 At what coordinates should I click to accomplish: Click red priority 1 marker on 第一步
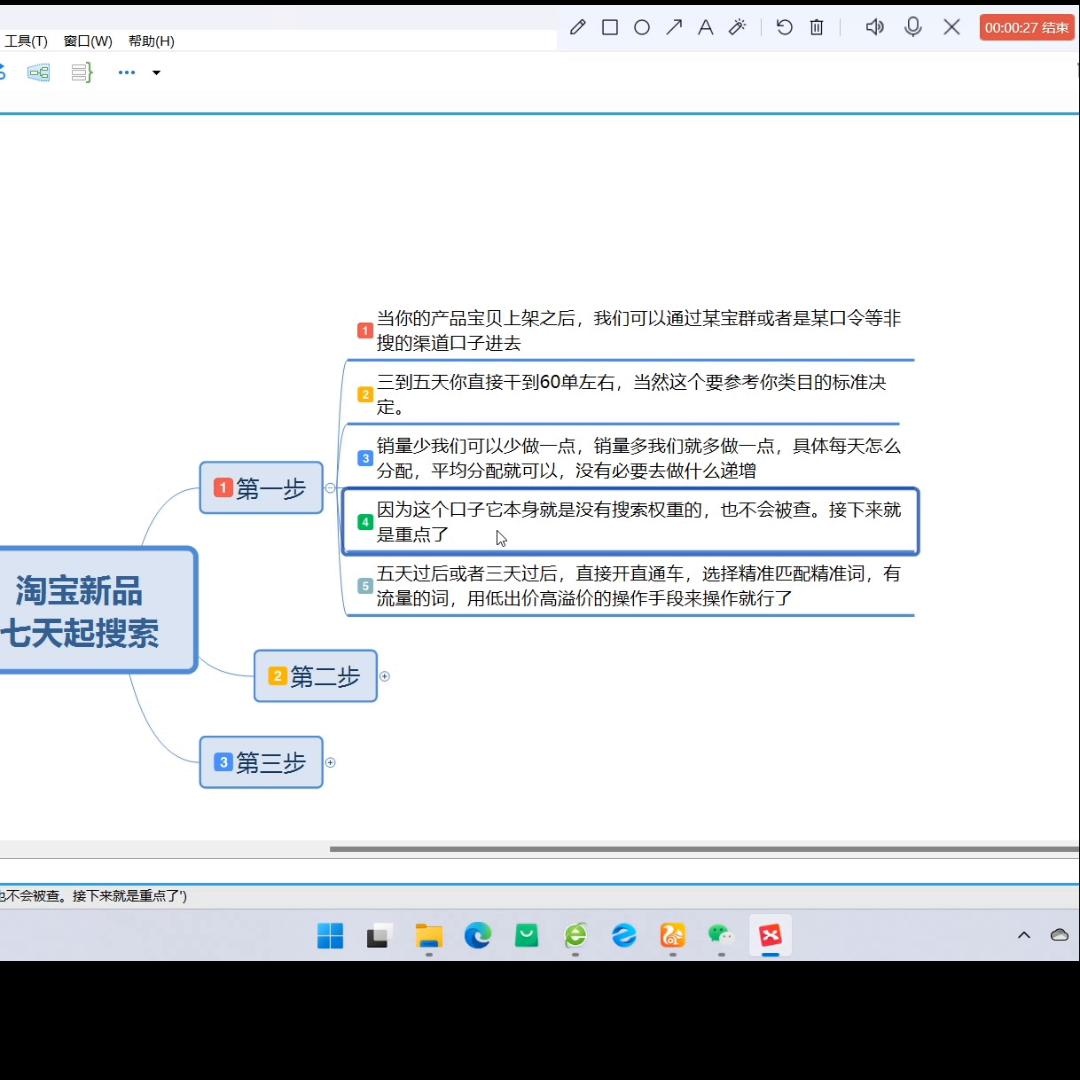223,488
